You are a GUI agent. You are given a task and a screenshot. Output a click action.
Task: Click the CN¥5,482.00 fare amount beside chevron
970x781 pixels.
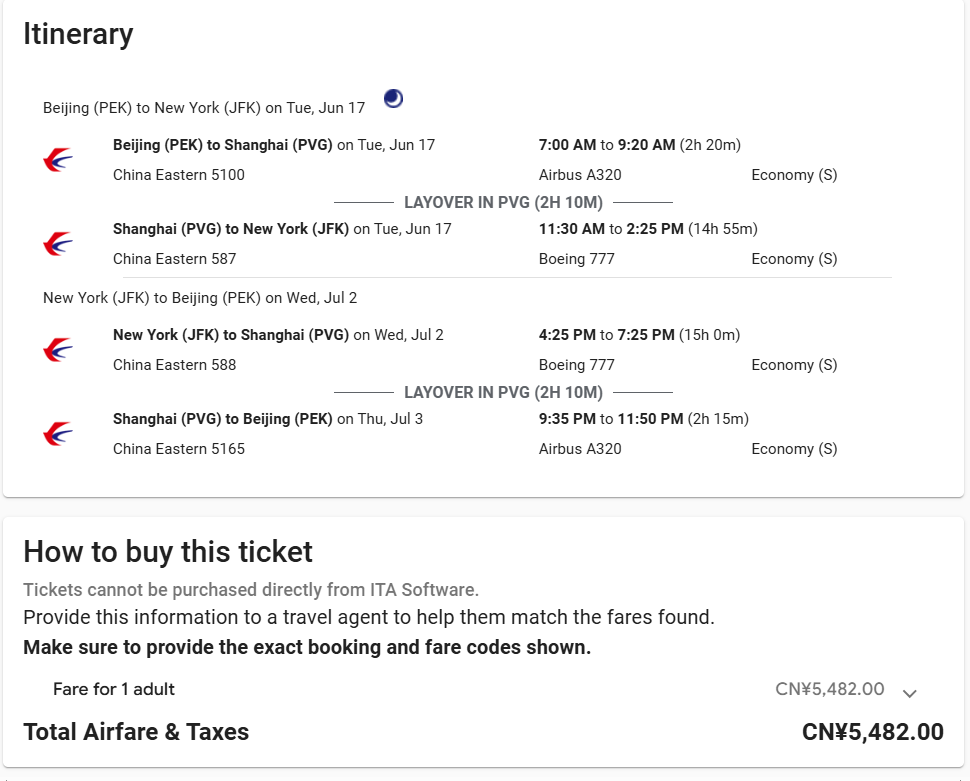tap(829, 689)
